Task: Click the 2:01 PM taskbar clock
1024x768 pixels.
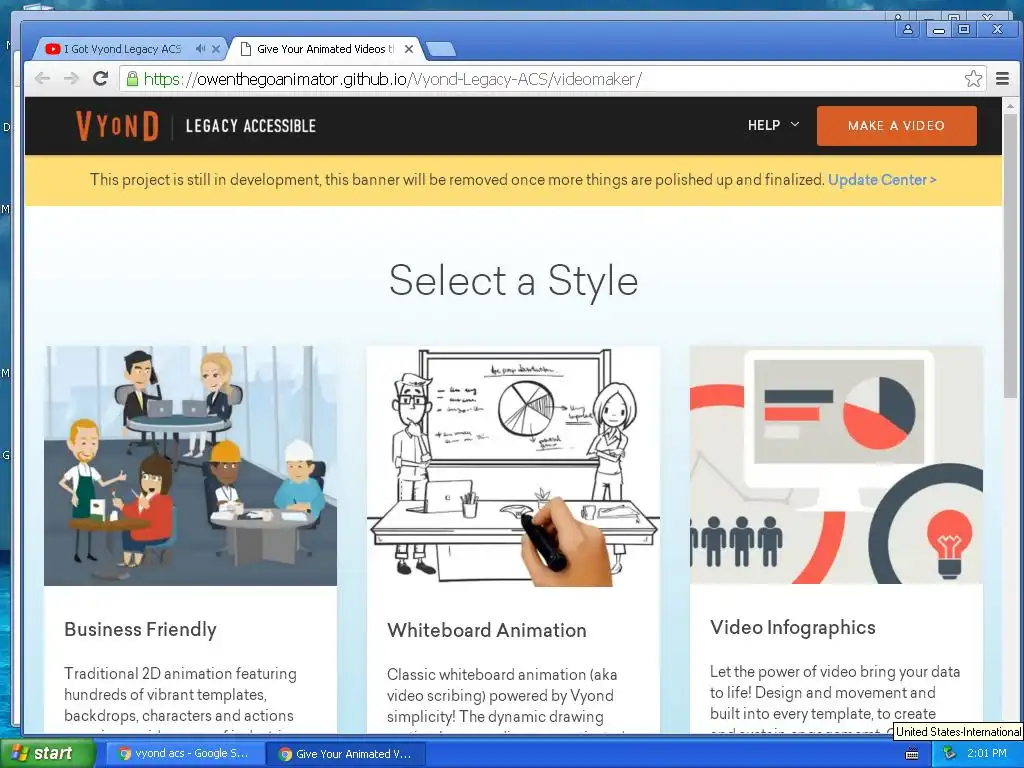Action: coord(987,753)
